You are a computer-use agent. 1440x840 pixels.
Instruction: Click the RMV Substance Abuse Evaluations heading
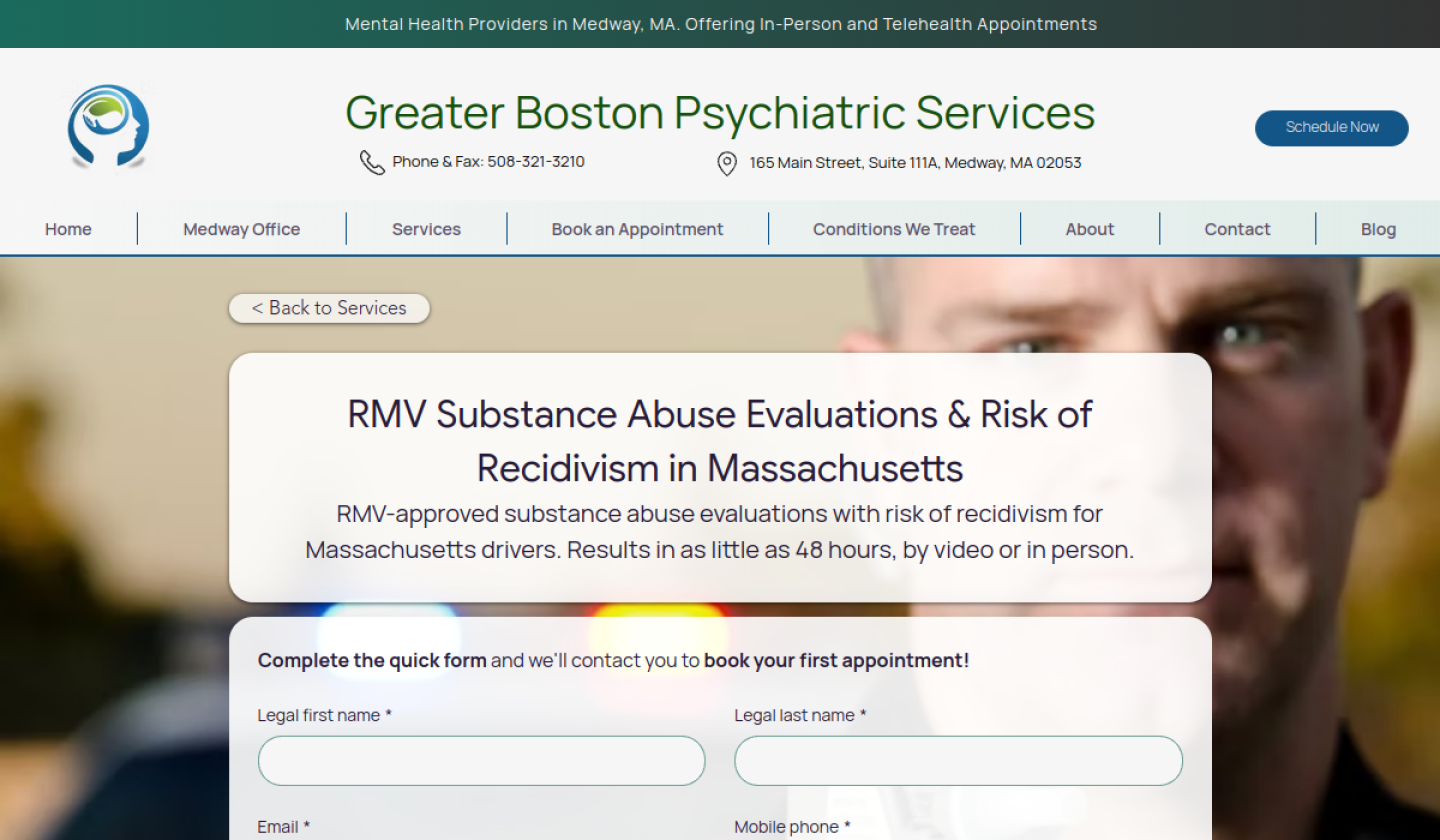[720, 441]
